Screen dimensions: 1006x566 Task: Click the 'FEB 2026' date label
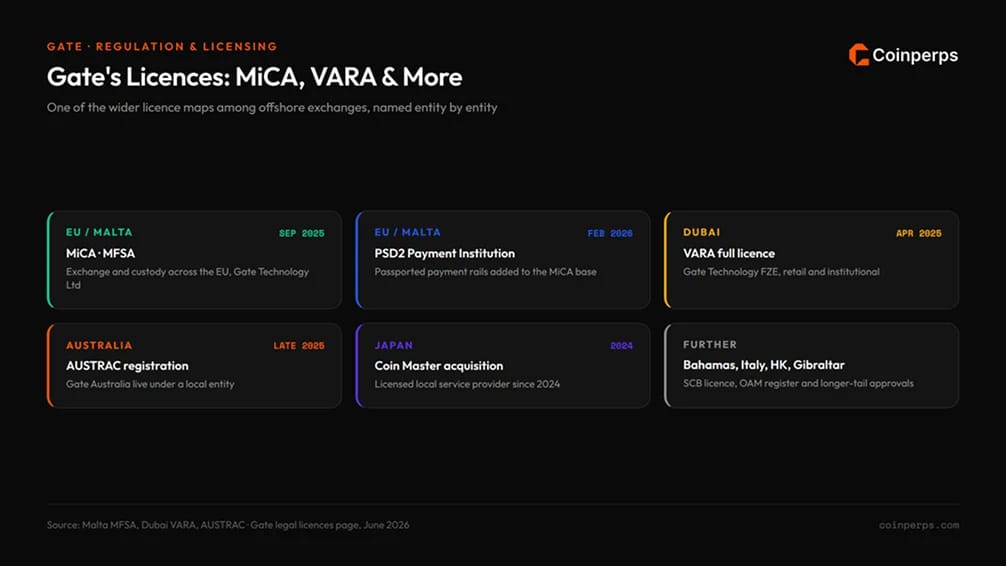point(610,233)
